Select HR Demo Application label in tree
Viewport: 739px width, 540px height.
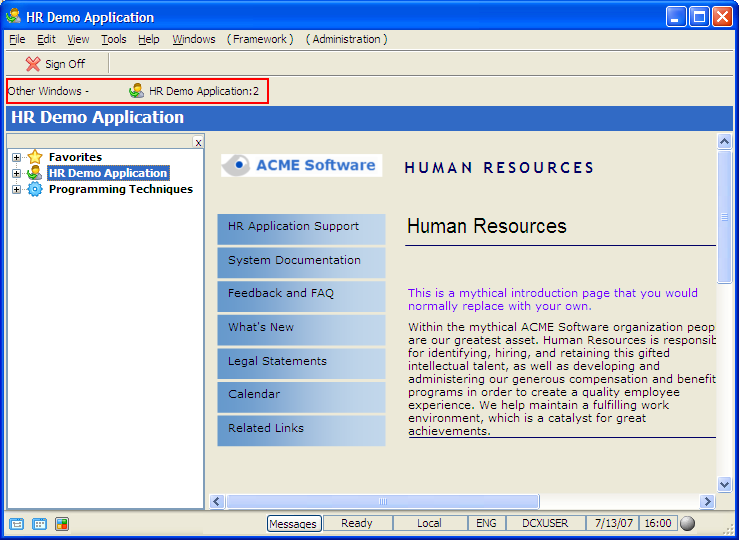(x=108, y=173)
